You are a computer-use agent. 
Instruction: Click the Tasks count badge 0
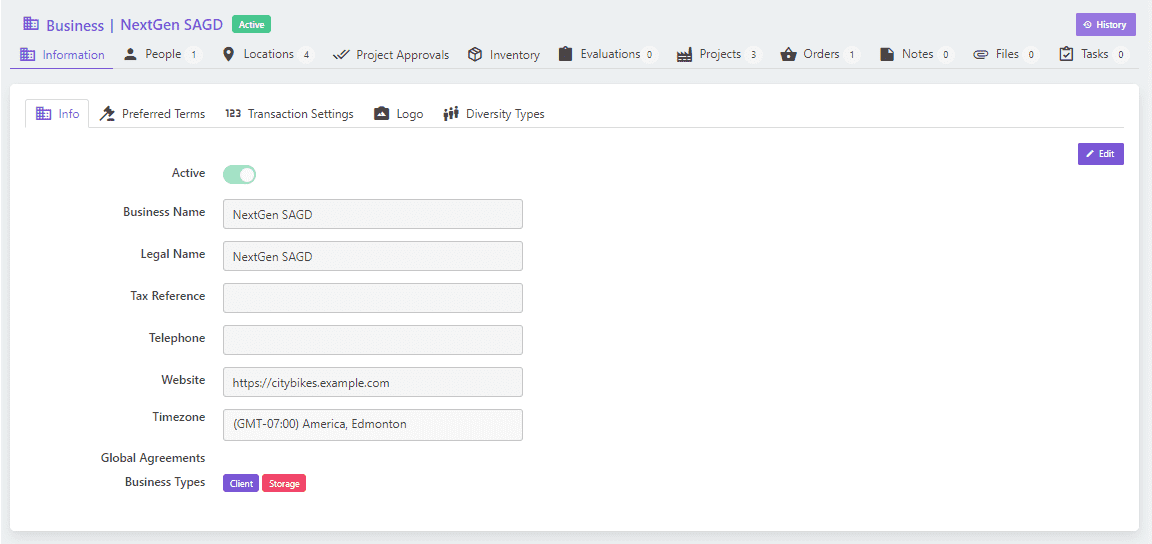coord(1120,54)
